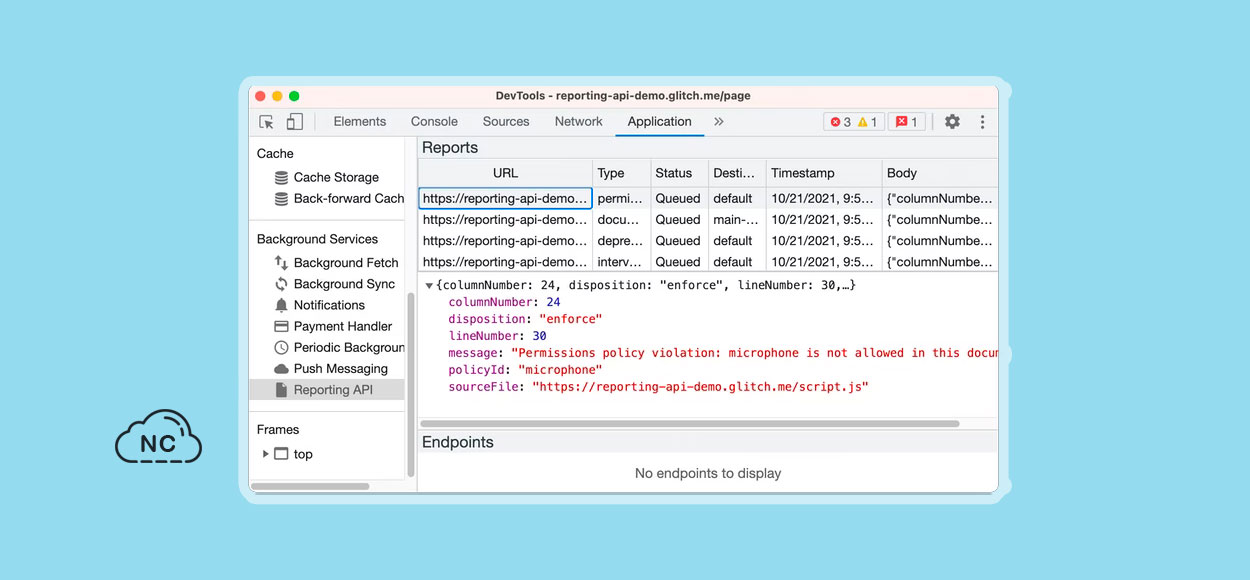Select the Background Sync service
The width and height of the screenshot is (1250, 580).
pos(335,284)
